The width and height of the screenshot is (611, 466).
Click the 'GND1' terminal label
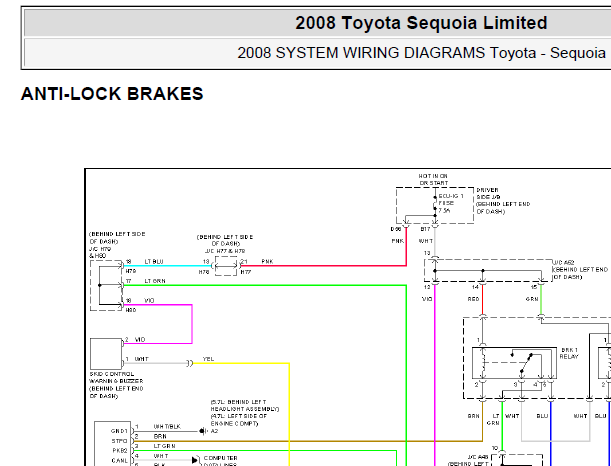(119, 431)
